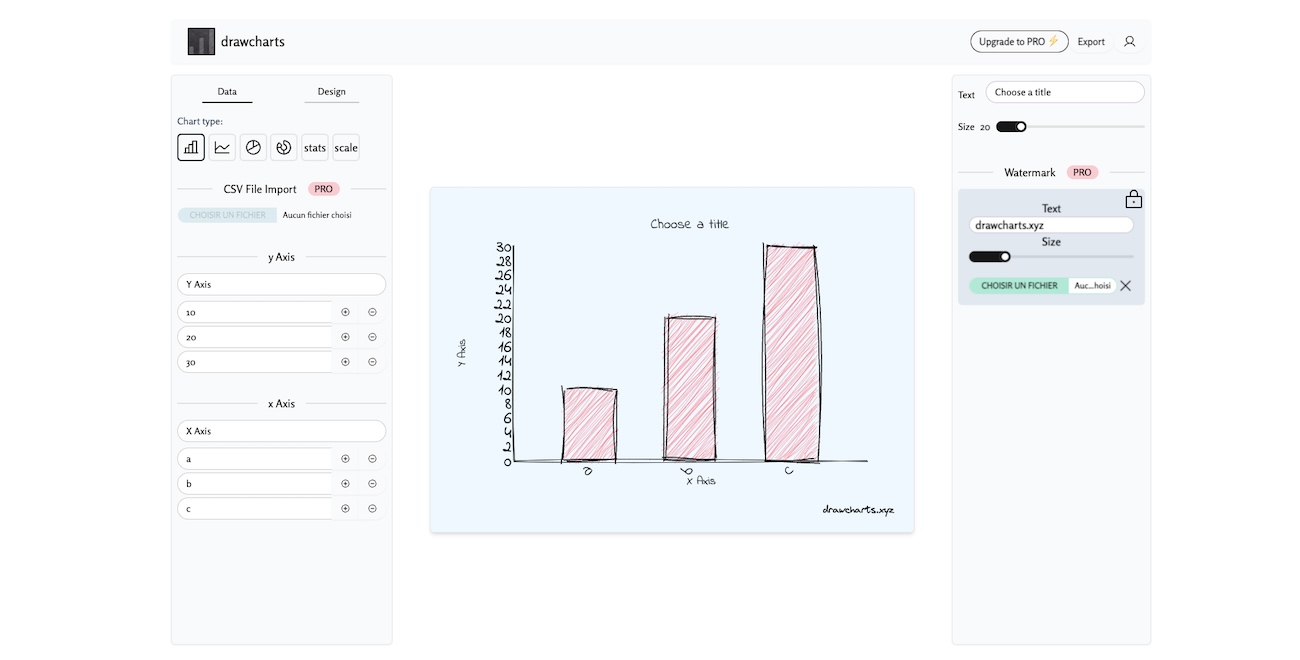Viewport: 1300px width, 660px height.
Task: Clear the watermark file with X
Action: [1125, 286]
